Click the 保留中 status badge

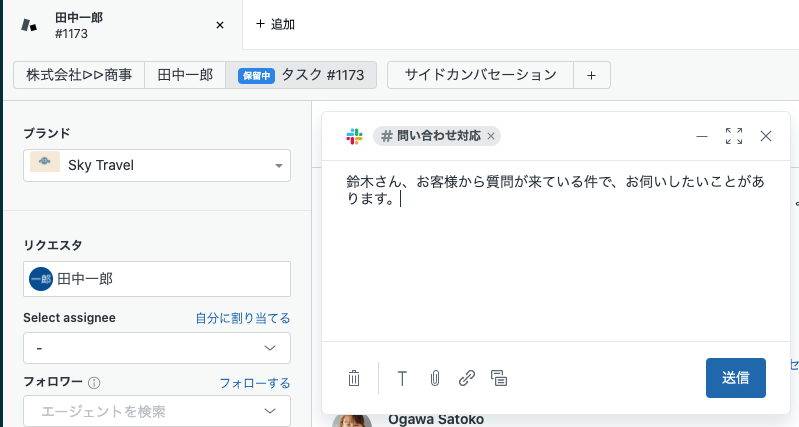(256, 76)
